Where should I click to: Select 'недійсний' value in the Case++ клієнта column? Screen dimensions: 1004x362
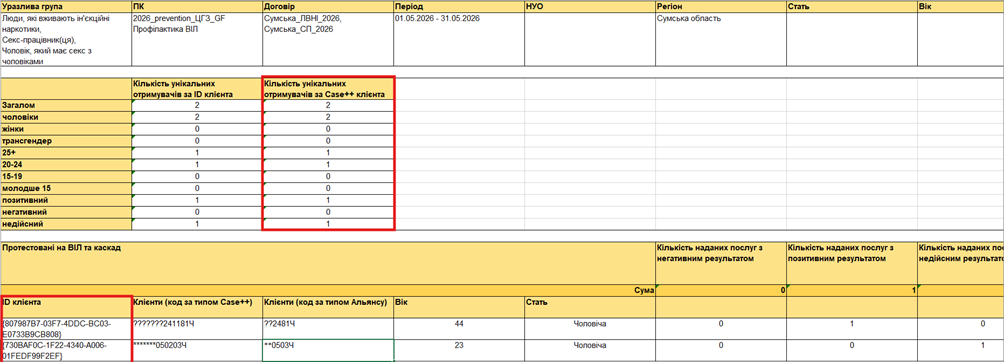pyautogui.click(x=328, y=224)
